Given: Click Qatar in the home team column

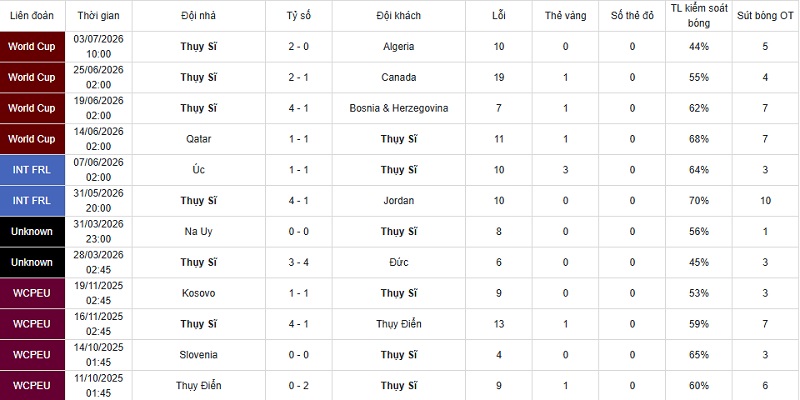Looking at the screenshot, I should [x=198, y=139].
